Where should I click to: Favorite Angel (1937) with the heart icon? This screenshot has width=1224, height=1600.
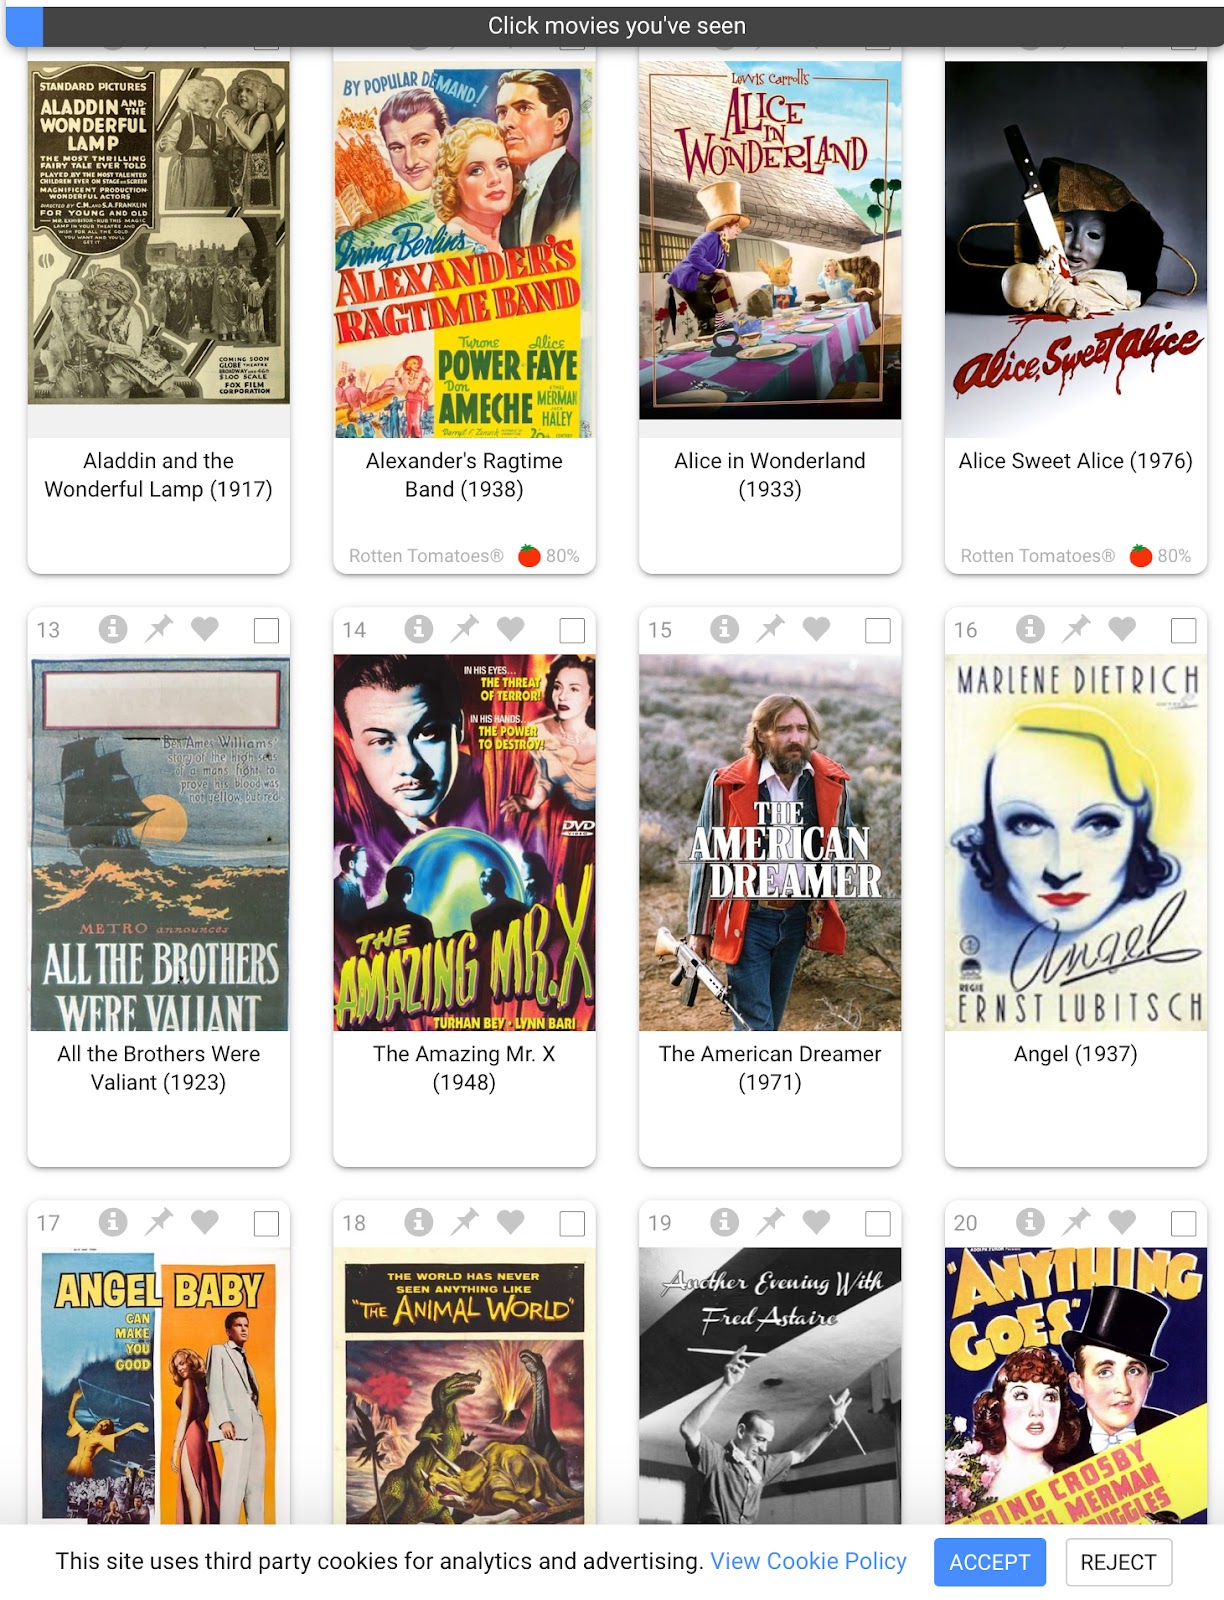1123,629
